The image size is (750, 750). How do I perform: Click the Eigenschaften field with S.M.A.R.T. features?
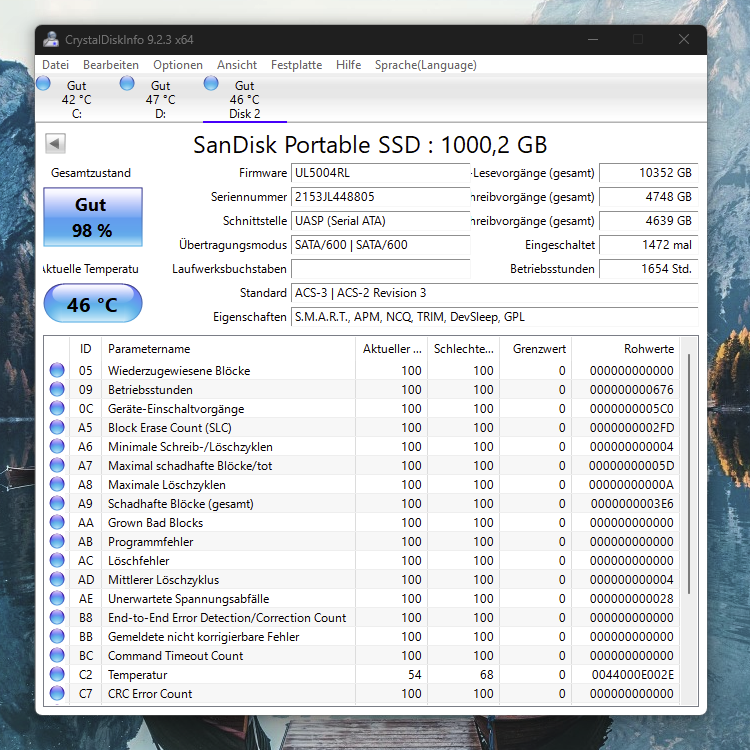(x=495, y=317)
